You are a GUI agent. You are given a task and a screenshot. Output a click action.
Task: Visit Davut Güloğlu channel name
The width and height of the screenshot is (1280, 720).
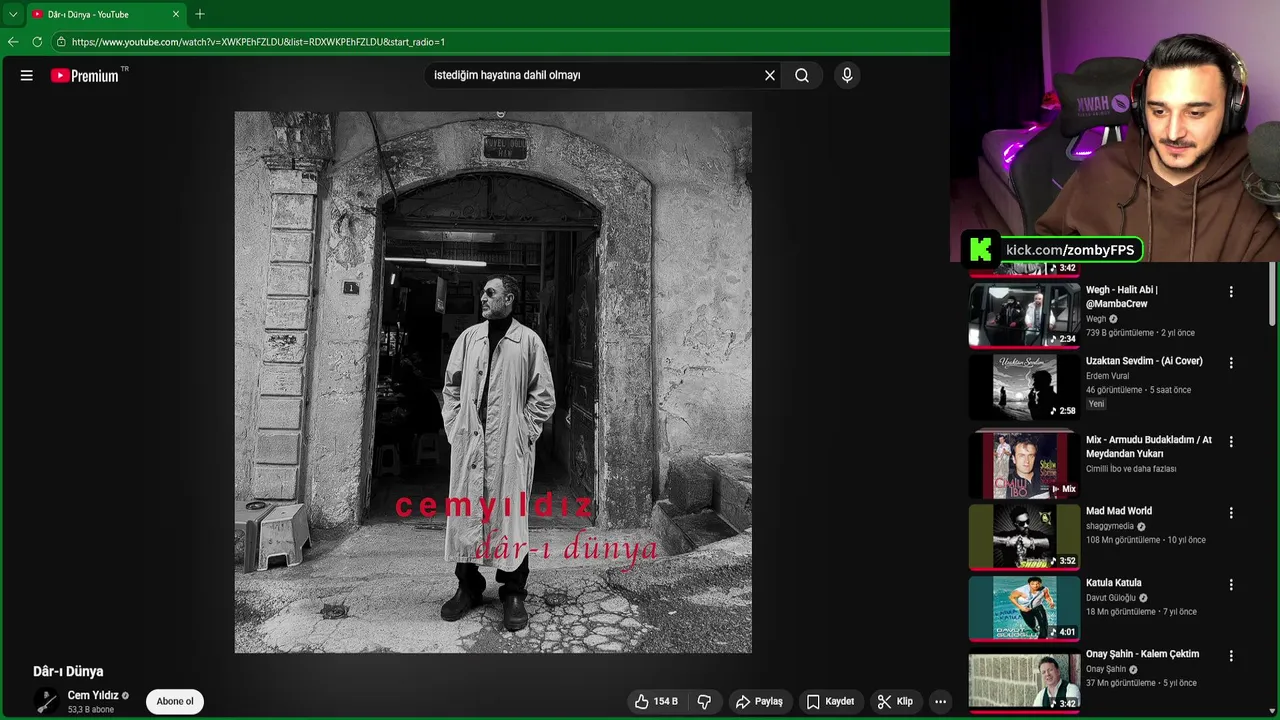1111,598
